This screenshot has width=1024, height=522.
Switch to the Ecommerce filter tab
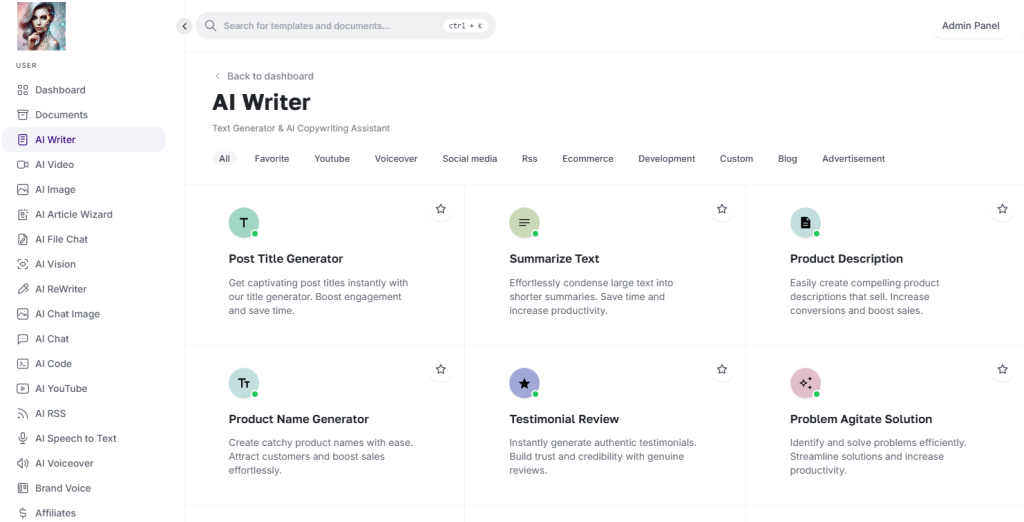tap(588, 159)
